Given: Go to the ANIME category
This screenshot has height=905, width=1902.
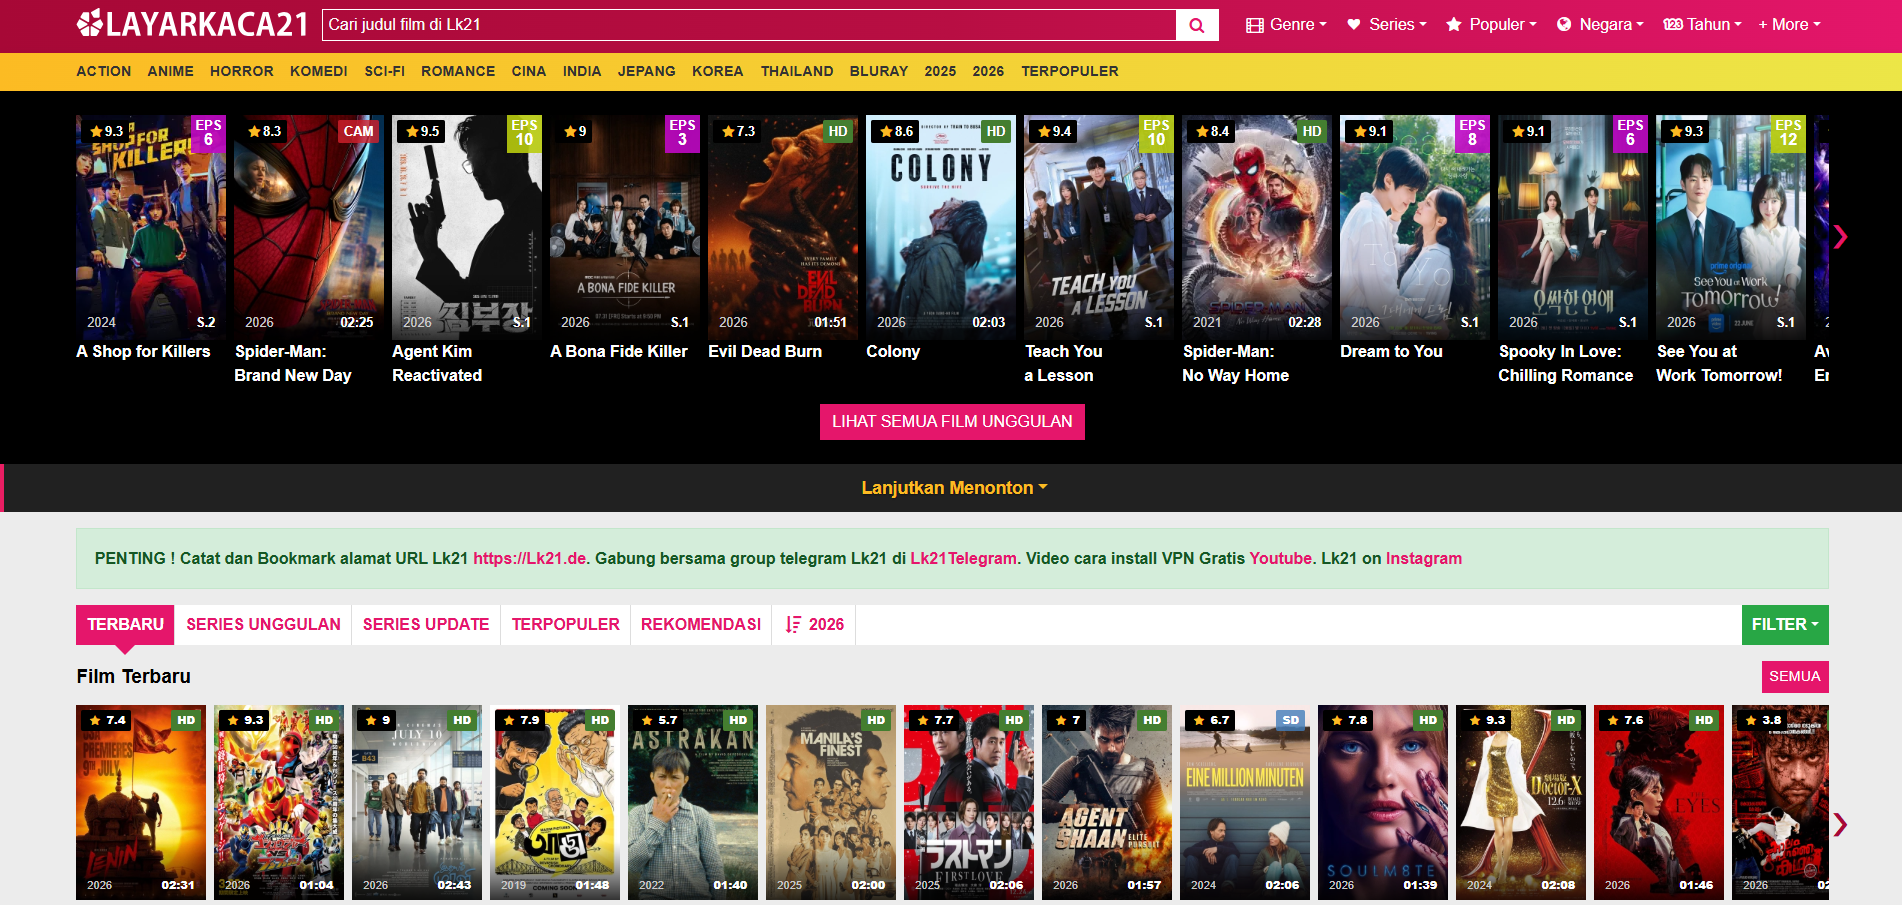Looking at the screenshot, I should (x=171, y=72).
